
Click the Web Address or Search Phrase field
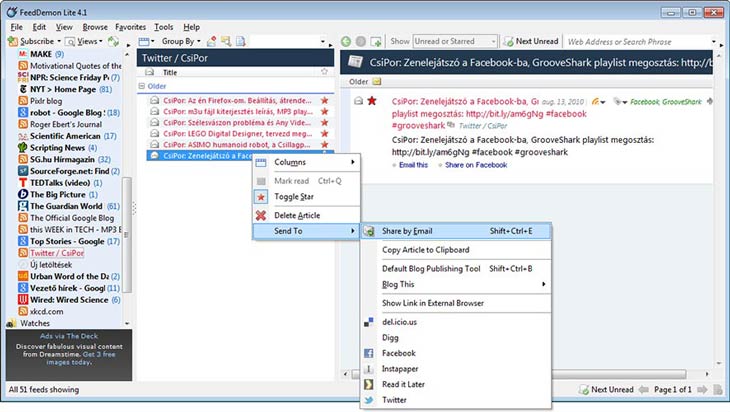point(640,42)
